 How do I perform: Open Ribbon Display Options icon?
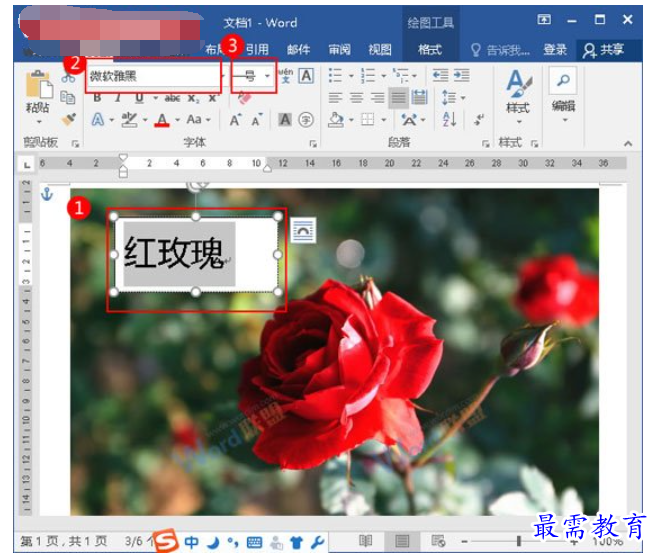point(544,19)
